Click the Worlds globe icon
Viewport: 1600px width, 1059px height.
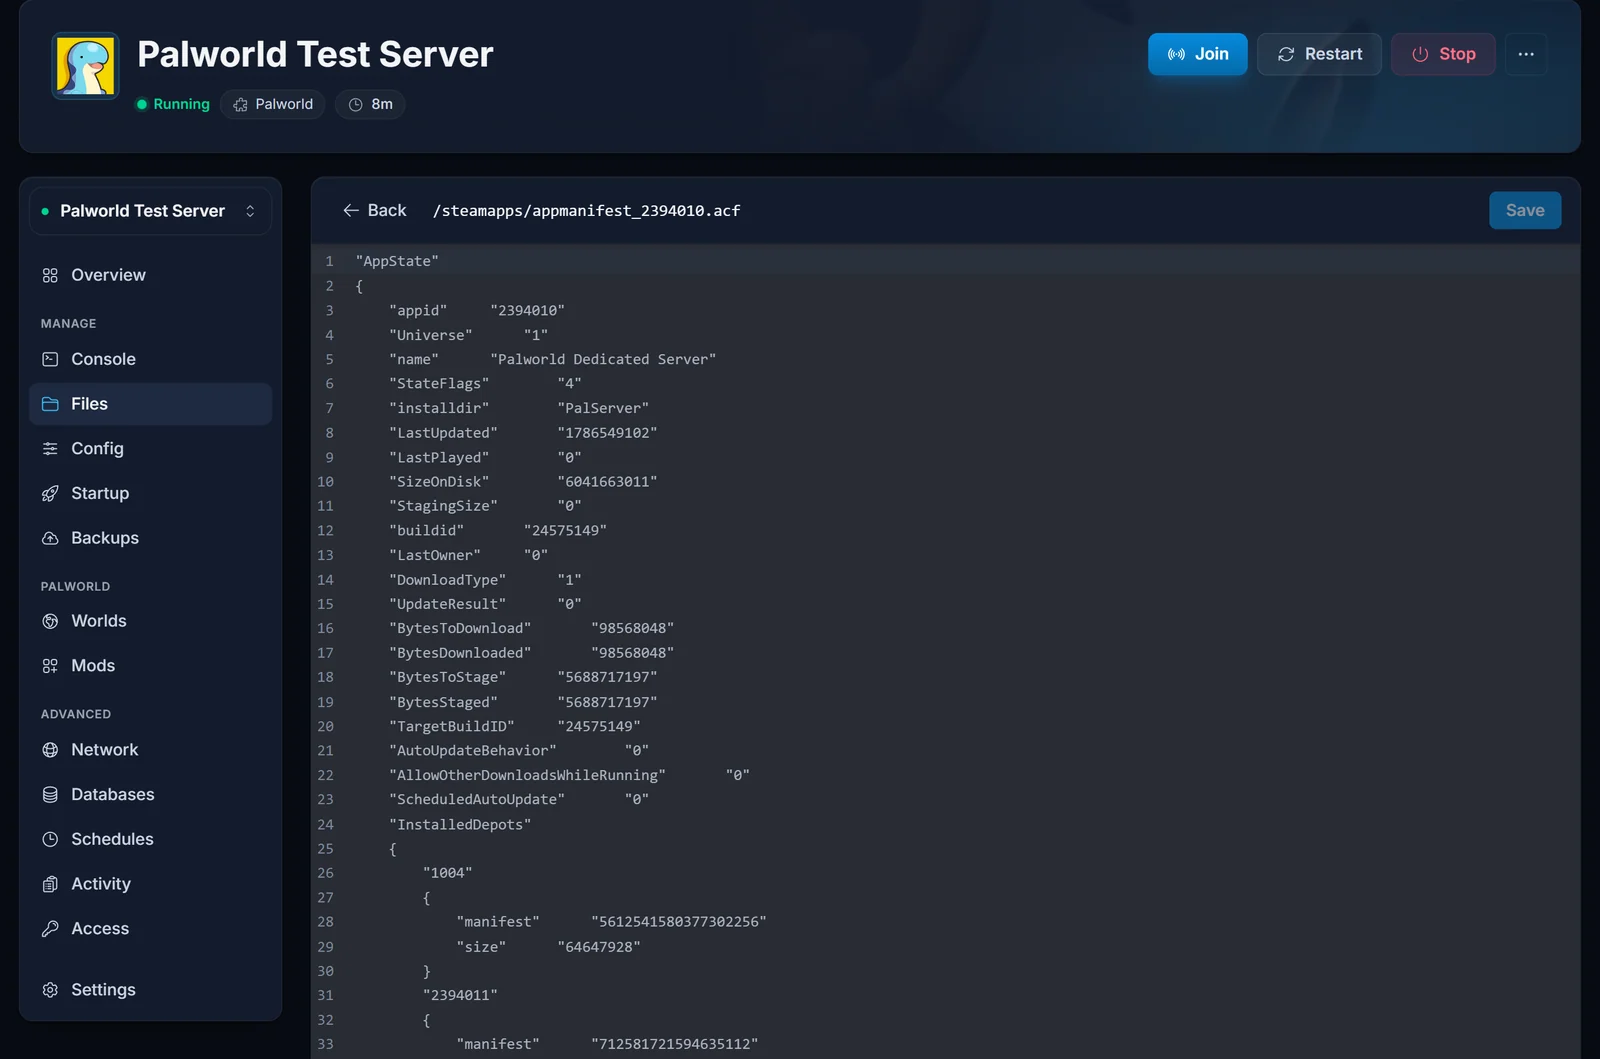click(x=50, y=621)
